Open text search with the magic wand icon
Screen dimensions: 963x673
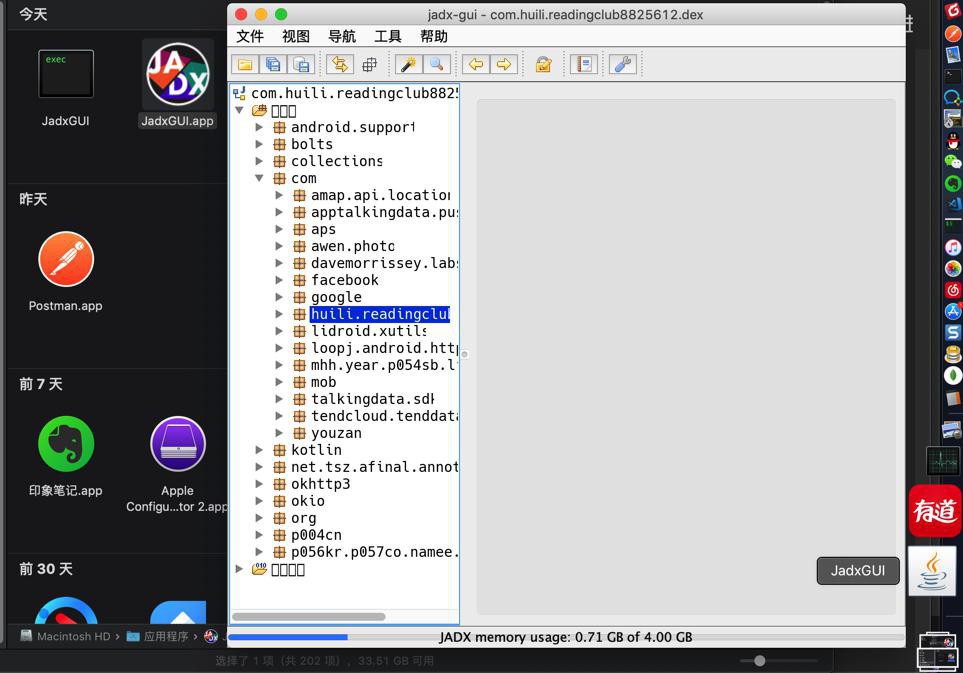[x=408, y=64]
